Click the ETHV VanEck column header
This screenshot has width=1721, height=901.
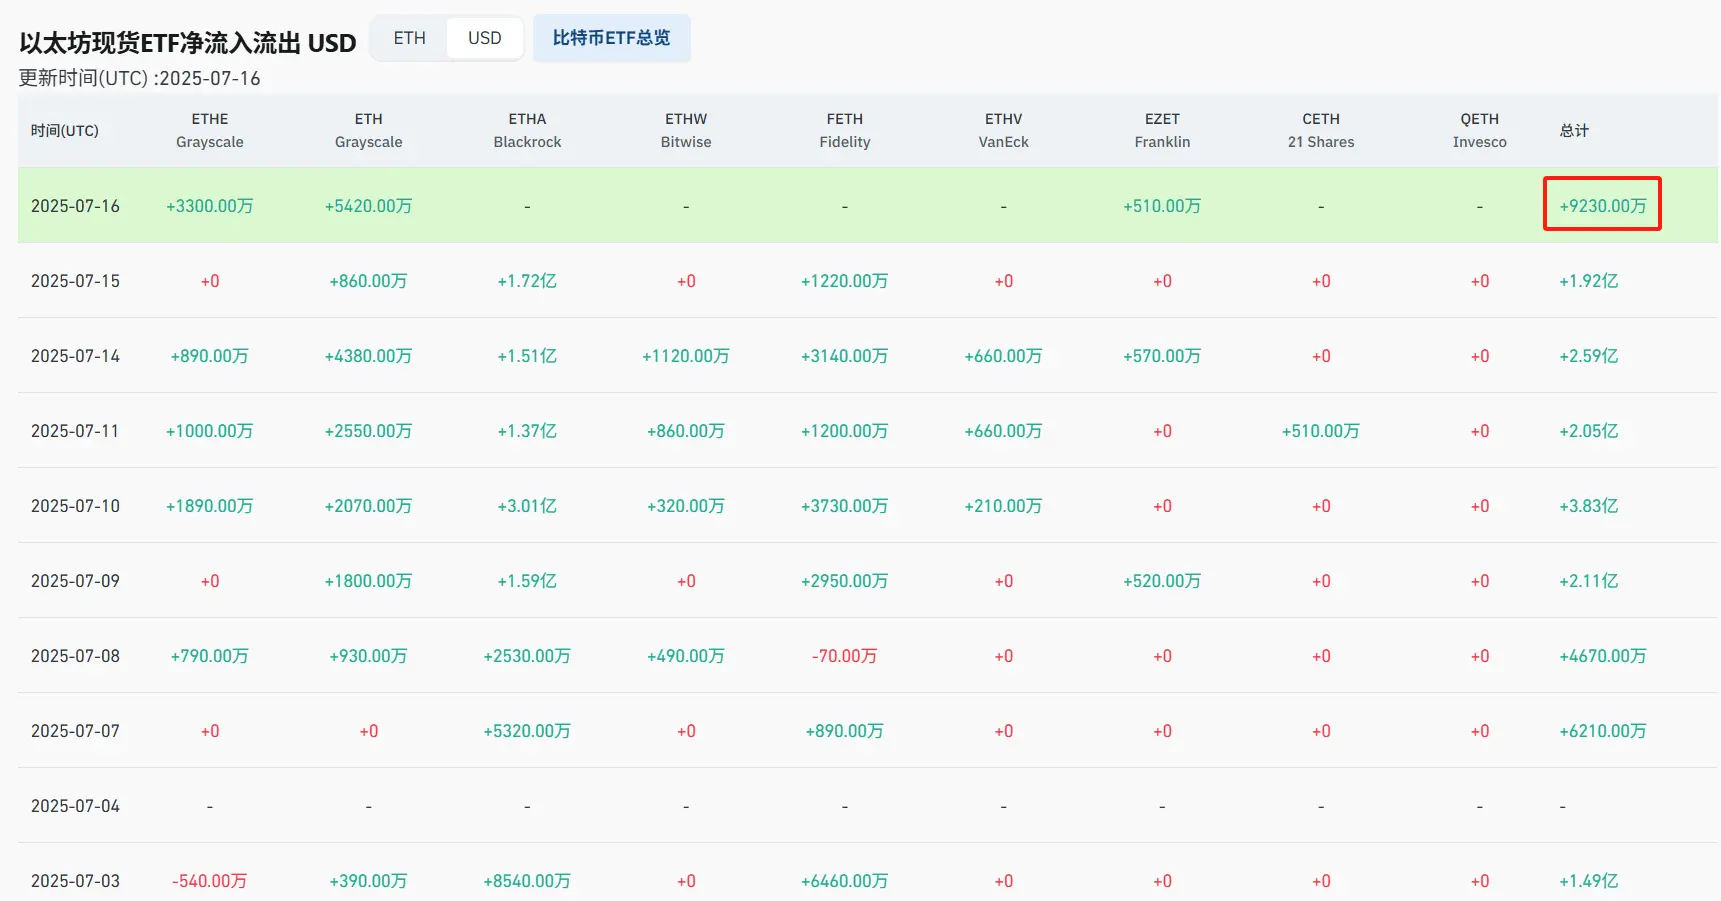pos(1004,130)
